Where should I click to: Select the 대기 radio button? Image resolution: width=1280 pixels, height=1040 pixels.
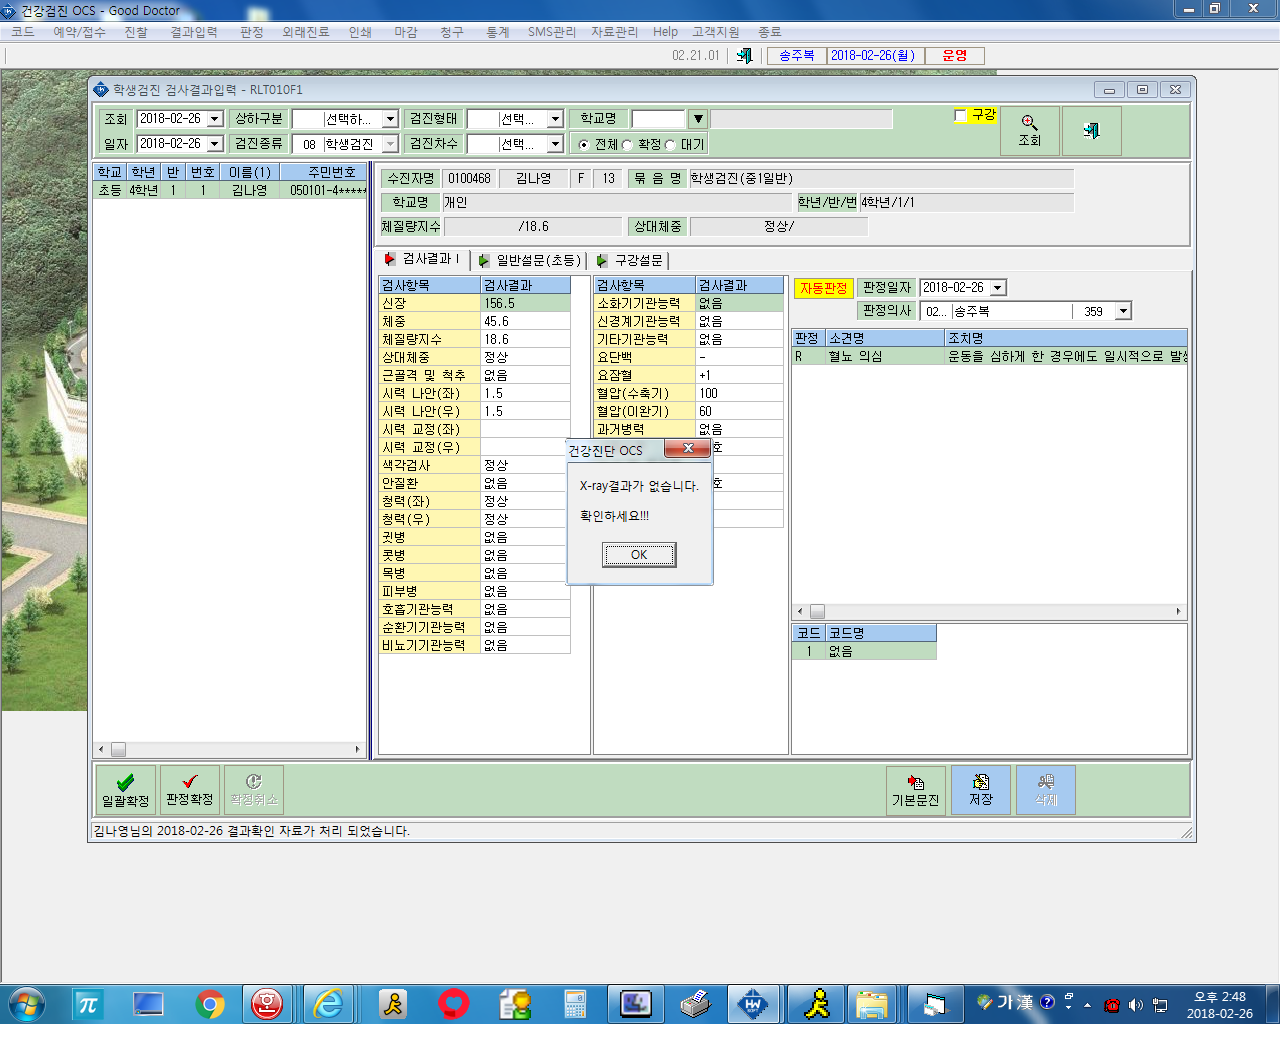tap(670, 145)
